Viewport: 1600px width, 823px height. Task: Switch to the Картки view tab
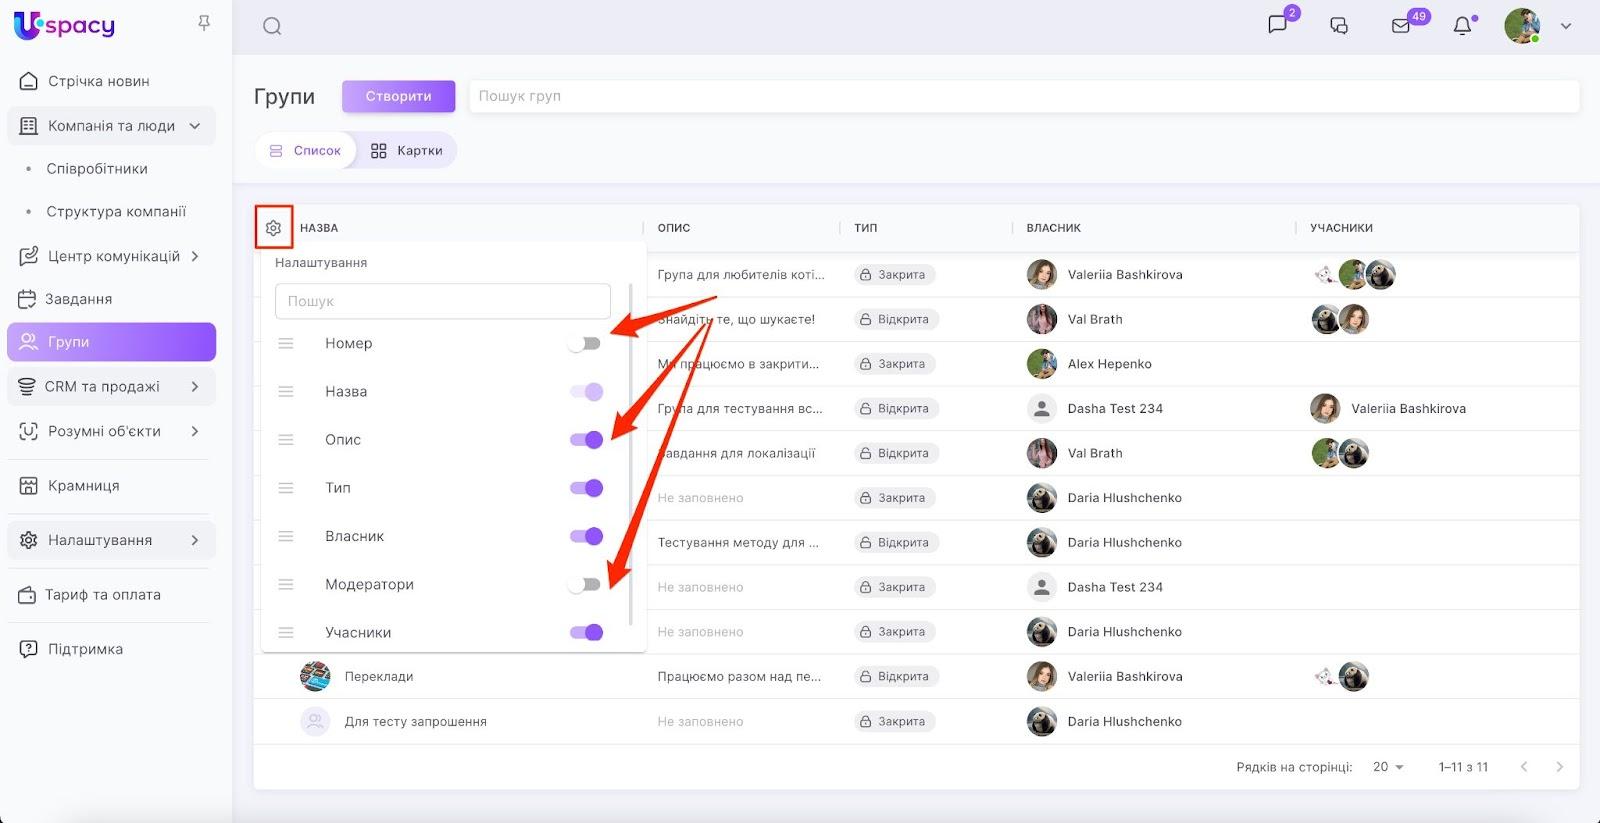407,151
